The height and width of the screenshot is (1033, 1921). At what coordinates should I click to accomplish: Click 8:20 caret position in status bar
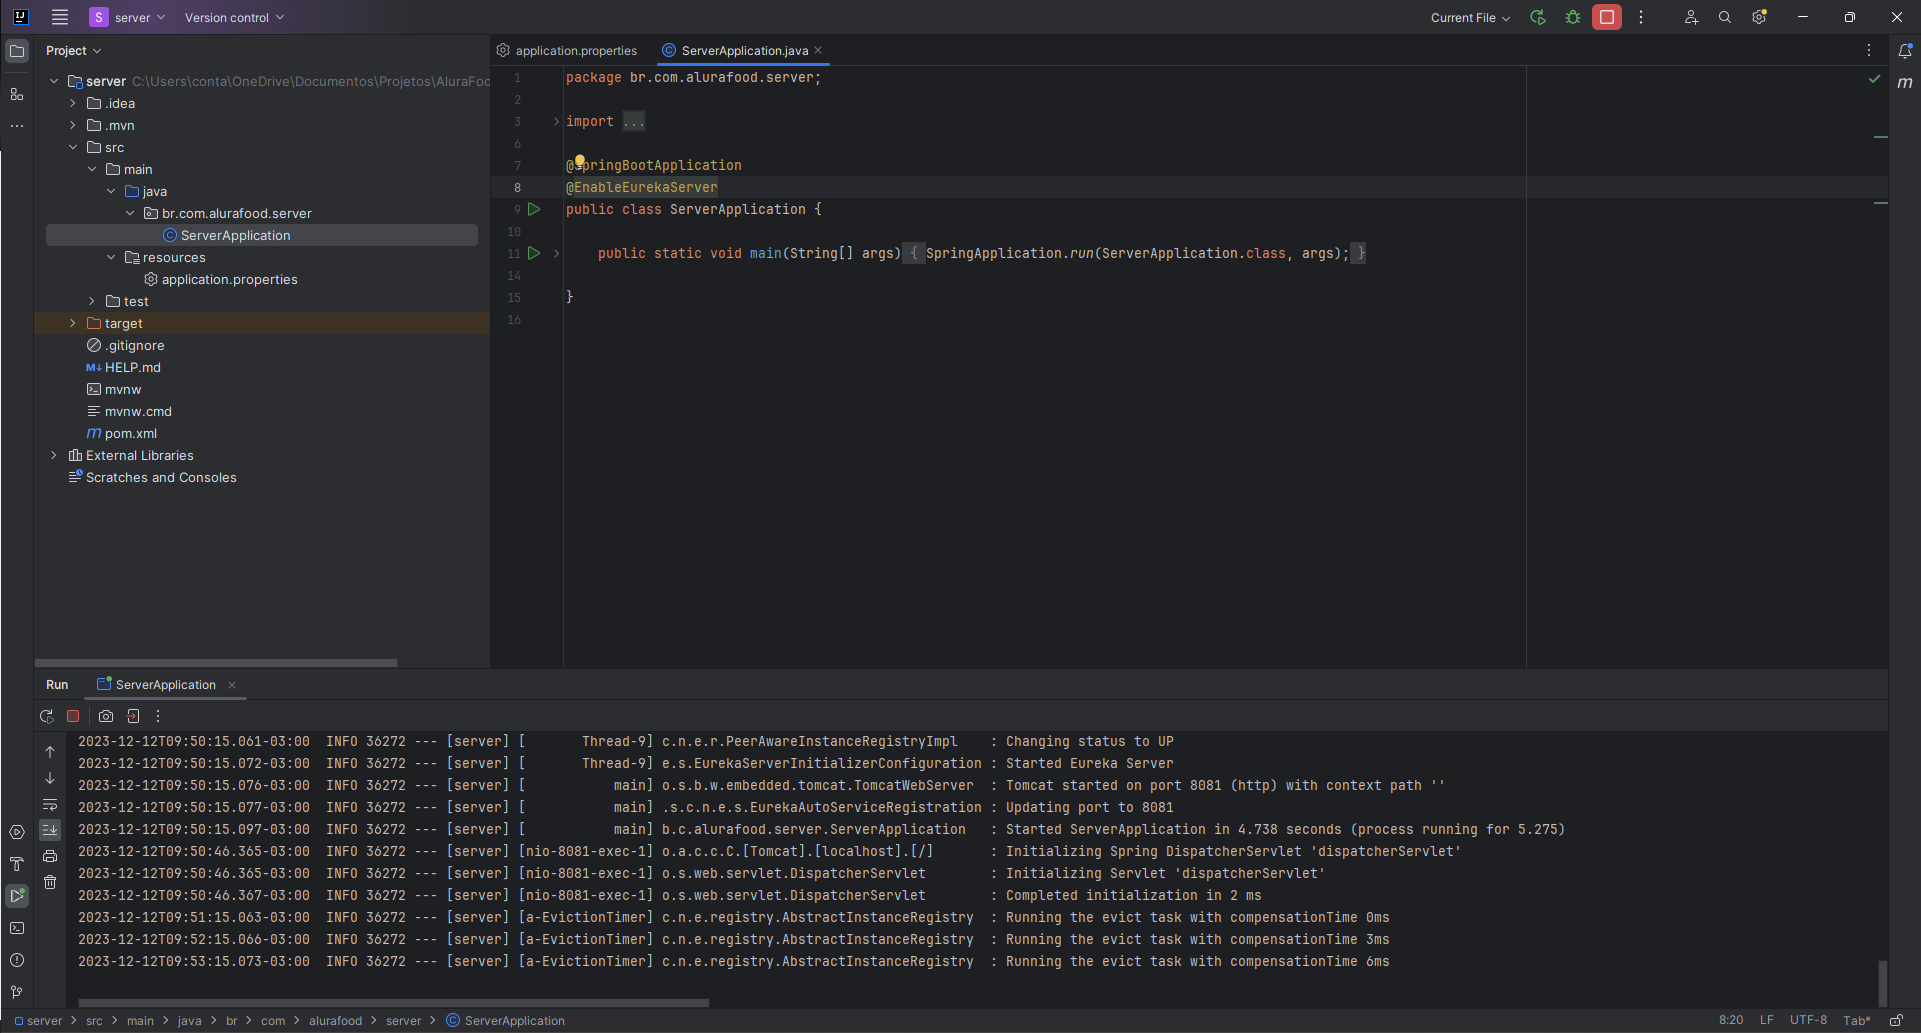1731,1020
